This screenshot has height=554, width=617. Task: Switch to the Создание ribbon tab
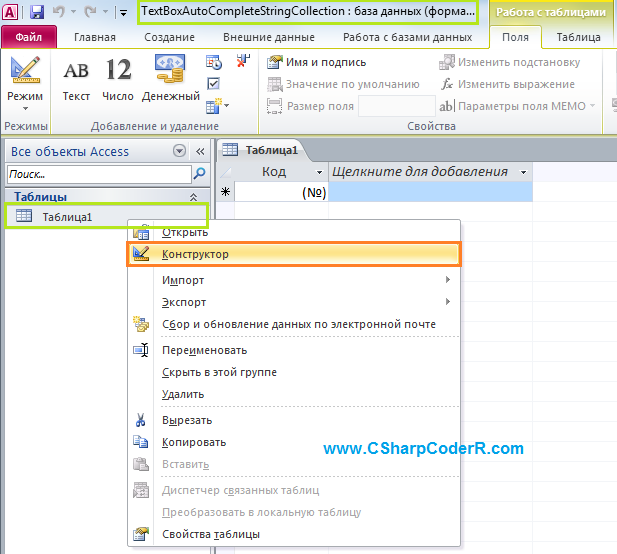169,37
